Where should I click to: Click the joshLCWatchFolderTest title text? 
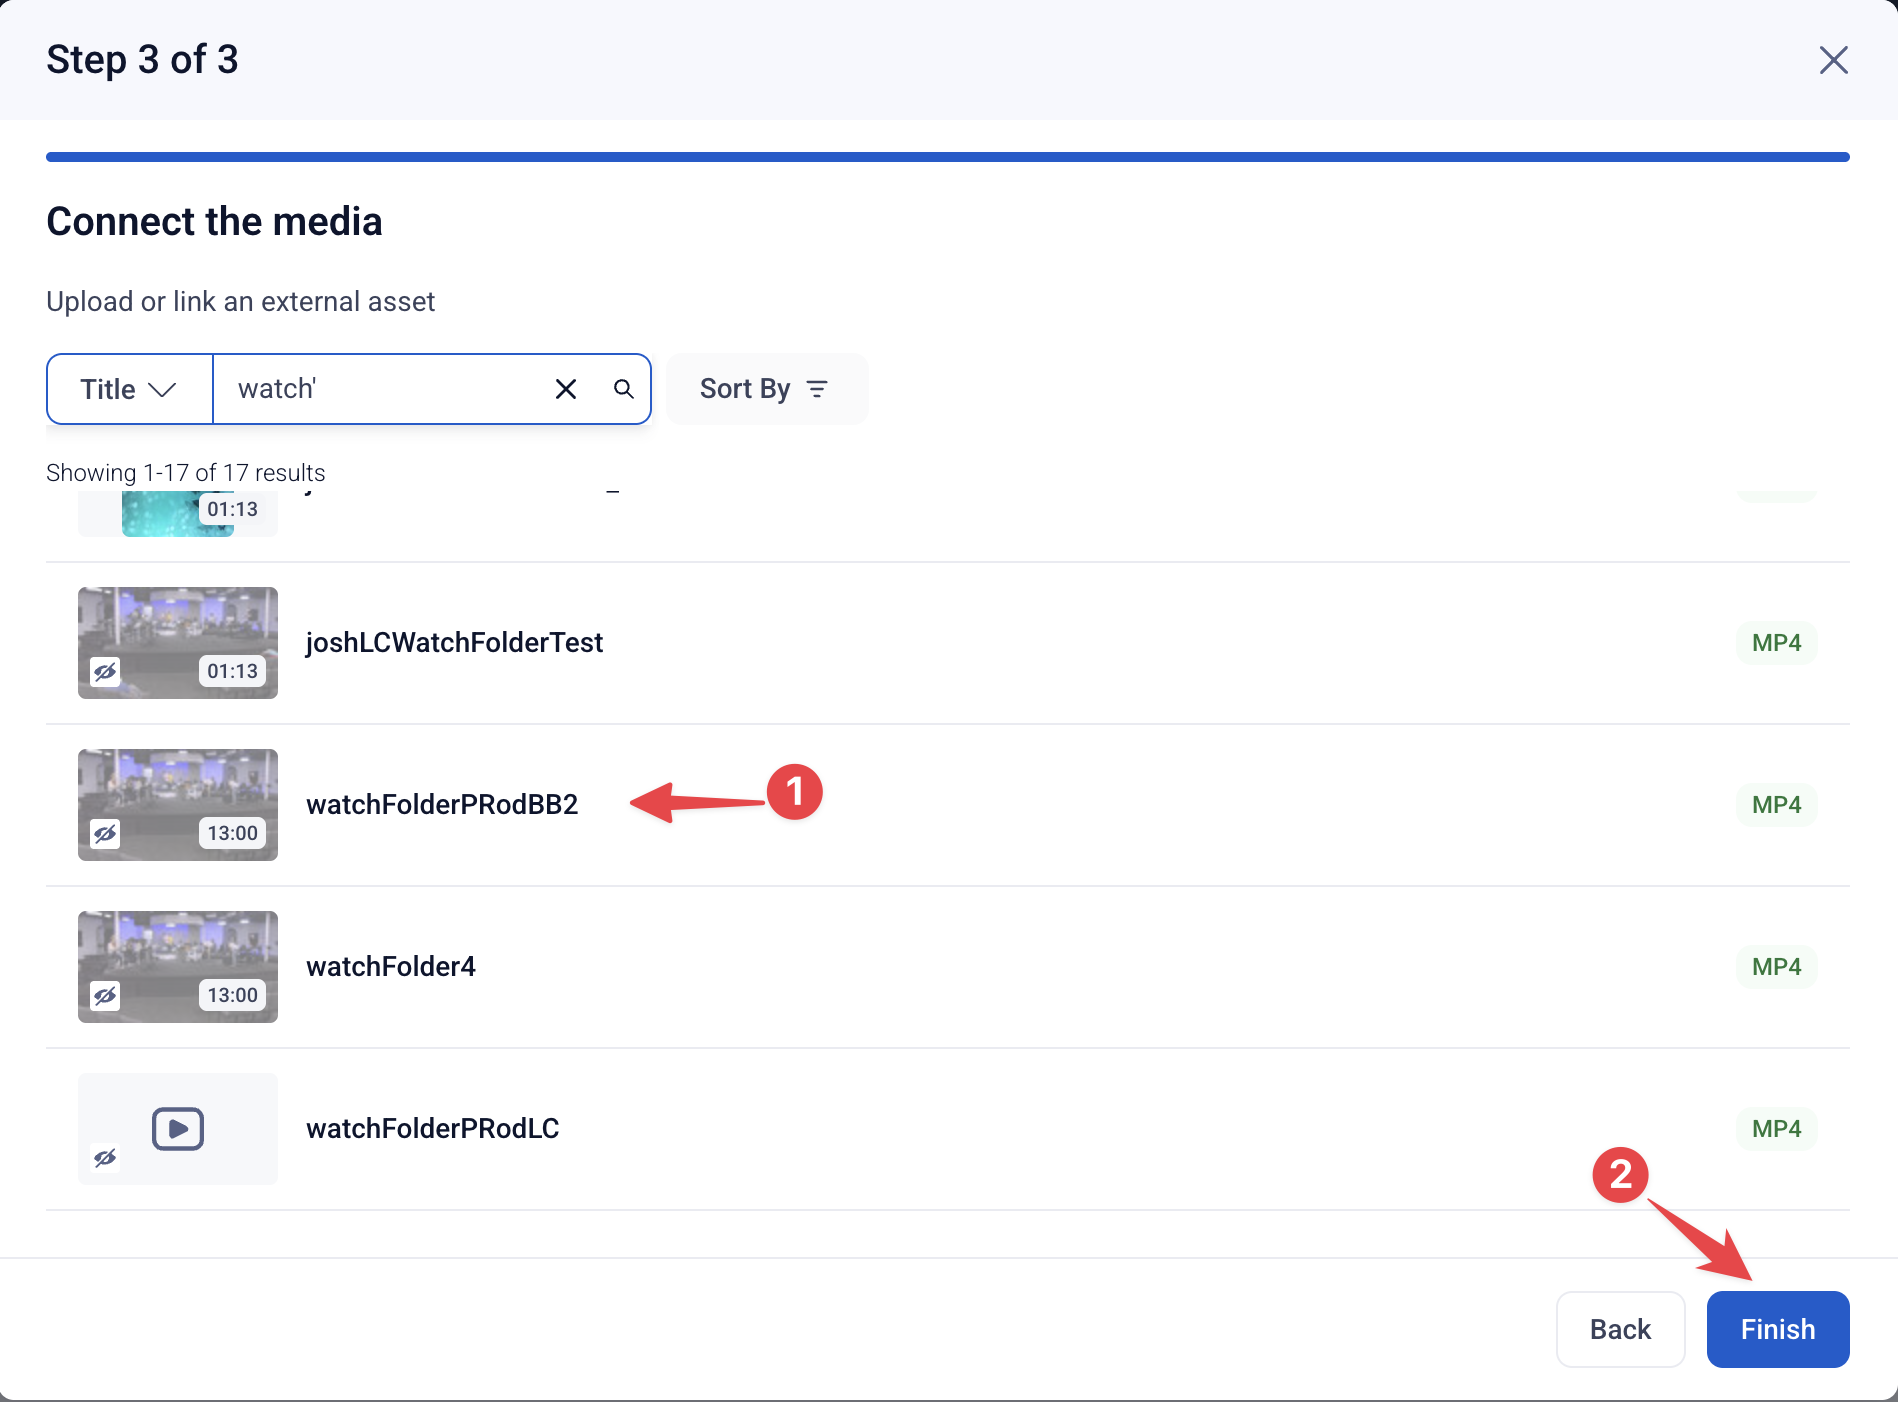[x=455, y=643]
